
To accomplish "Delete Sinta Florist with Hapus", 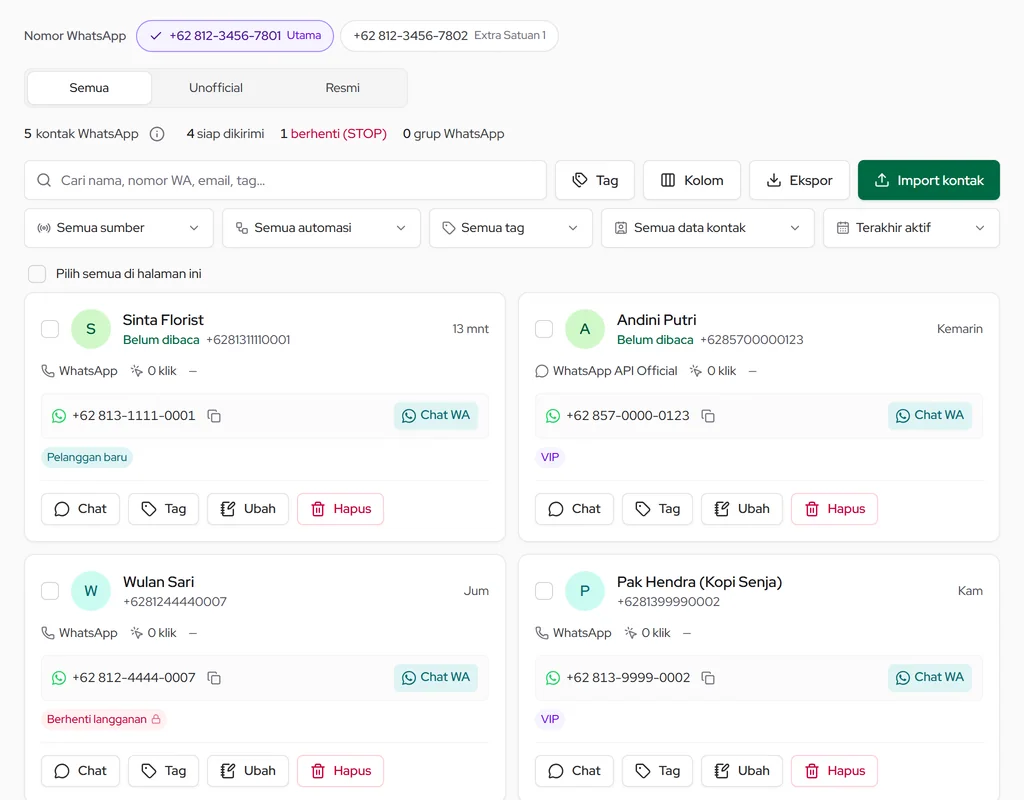I will point(340,509).
